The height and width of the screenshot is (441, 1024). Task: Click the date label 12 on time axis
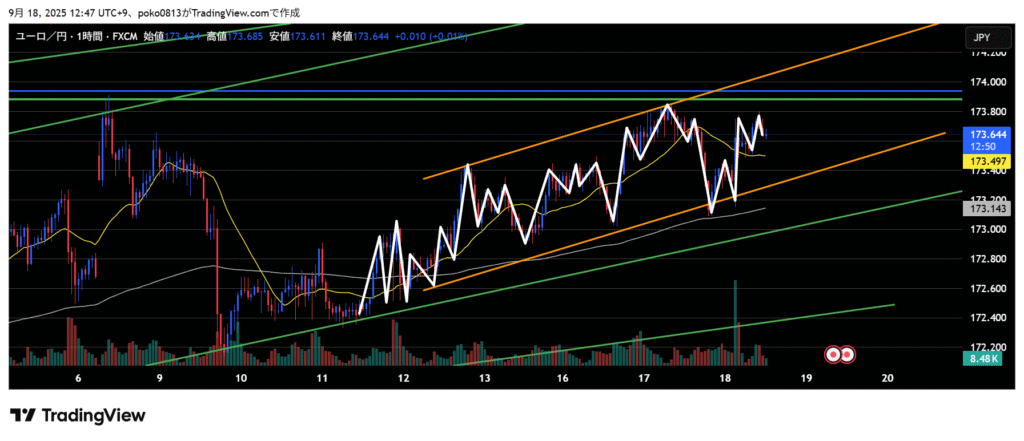pyautogui.click(x=403, y=379)
